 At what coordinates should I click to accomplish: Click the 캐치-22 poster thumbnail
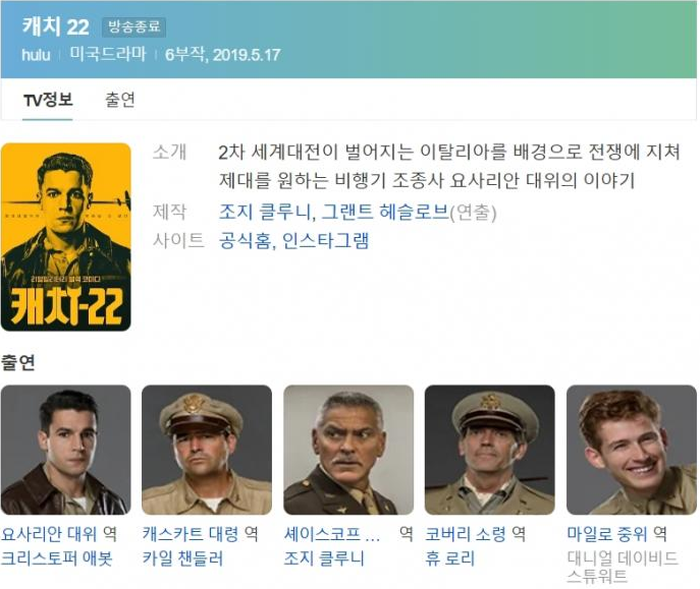pos(66,237)
